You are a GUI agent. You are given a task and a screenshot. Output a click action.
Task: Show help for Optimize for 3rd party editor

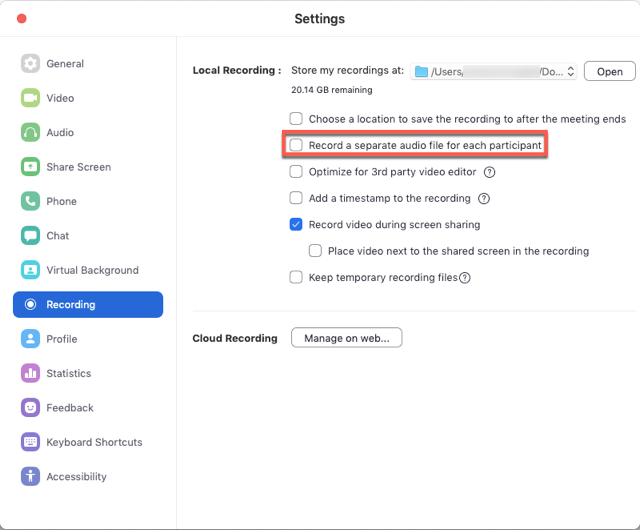point(489,172)
